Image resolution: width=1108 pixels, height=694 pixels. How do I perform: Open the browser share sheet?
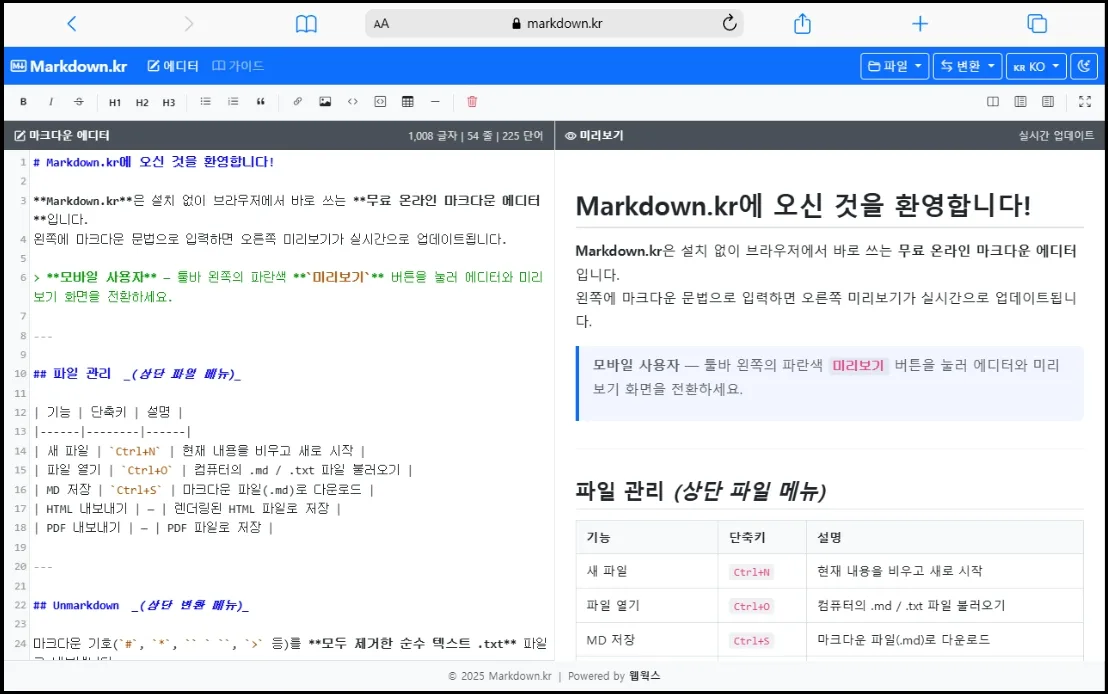click(802, 23)
